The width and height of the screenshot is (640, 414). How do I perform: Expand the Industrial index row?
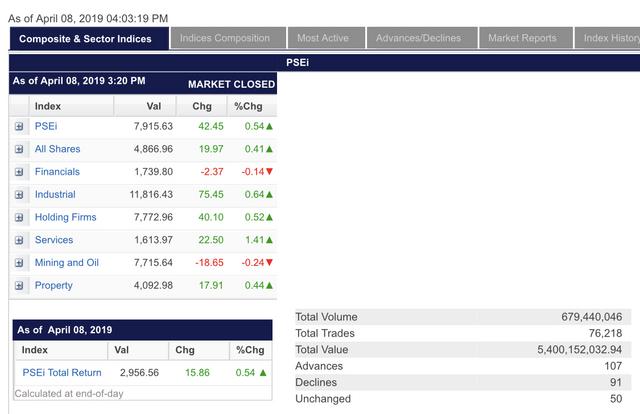click(19, 195)
